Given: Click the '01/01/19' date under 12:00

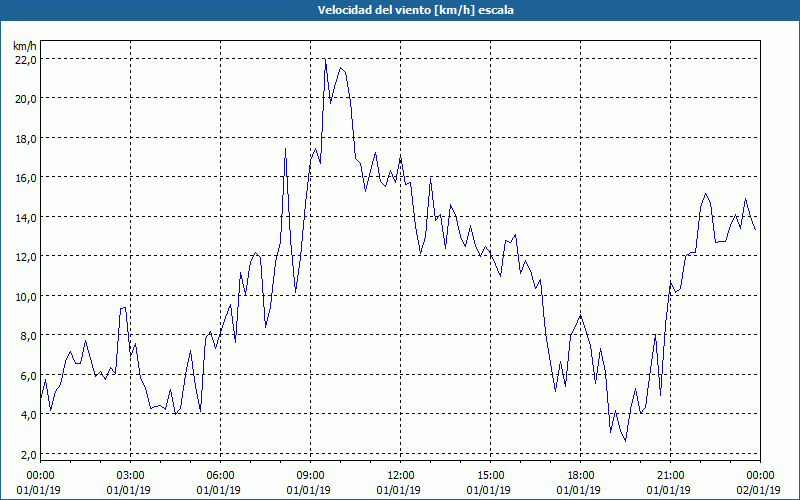Looking at the screenshot, I should click(x=398, y=490).
